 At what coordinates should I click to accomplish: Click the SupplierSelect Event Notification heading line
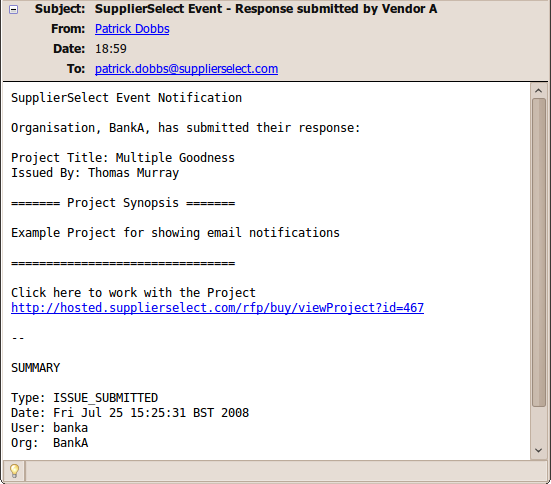tap(127, 98)
